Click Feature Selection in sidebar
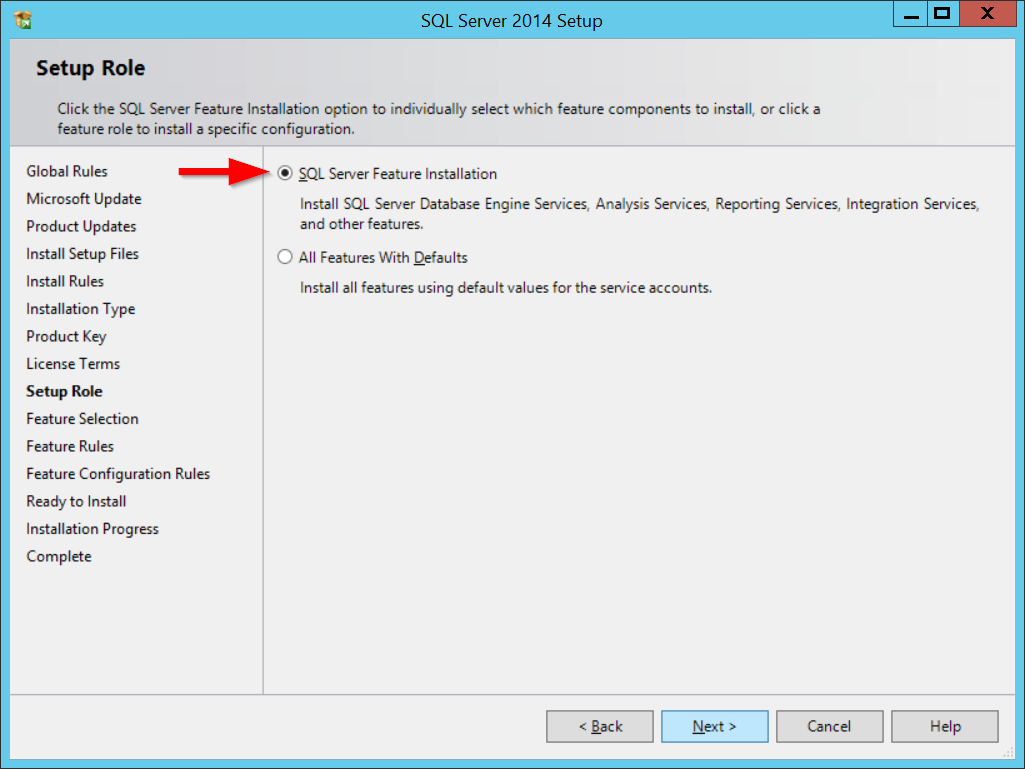 point(82,419)
